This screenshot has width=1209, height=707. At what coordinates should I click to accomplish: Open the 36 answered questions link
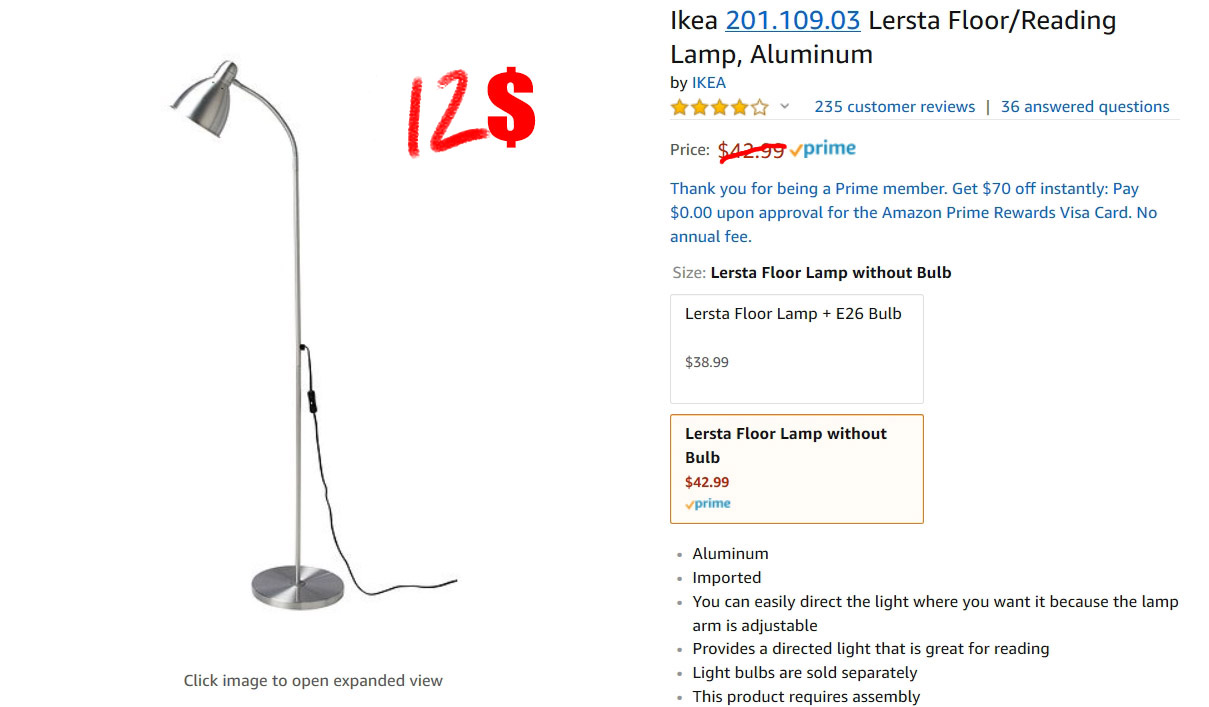click(x=1085, y=107)
